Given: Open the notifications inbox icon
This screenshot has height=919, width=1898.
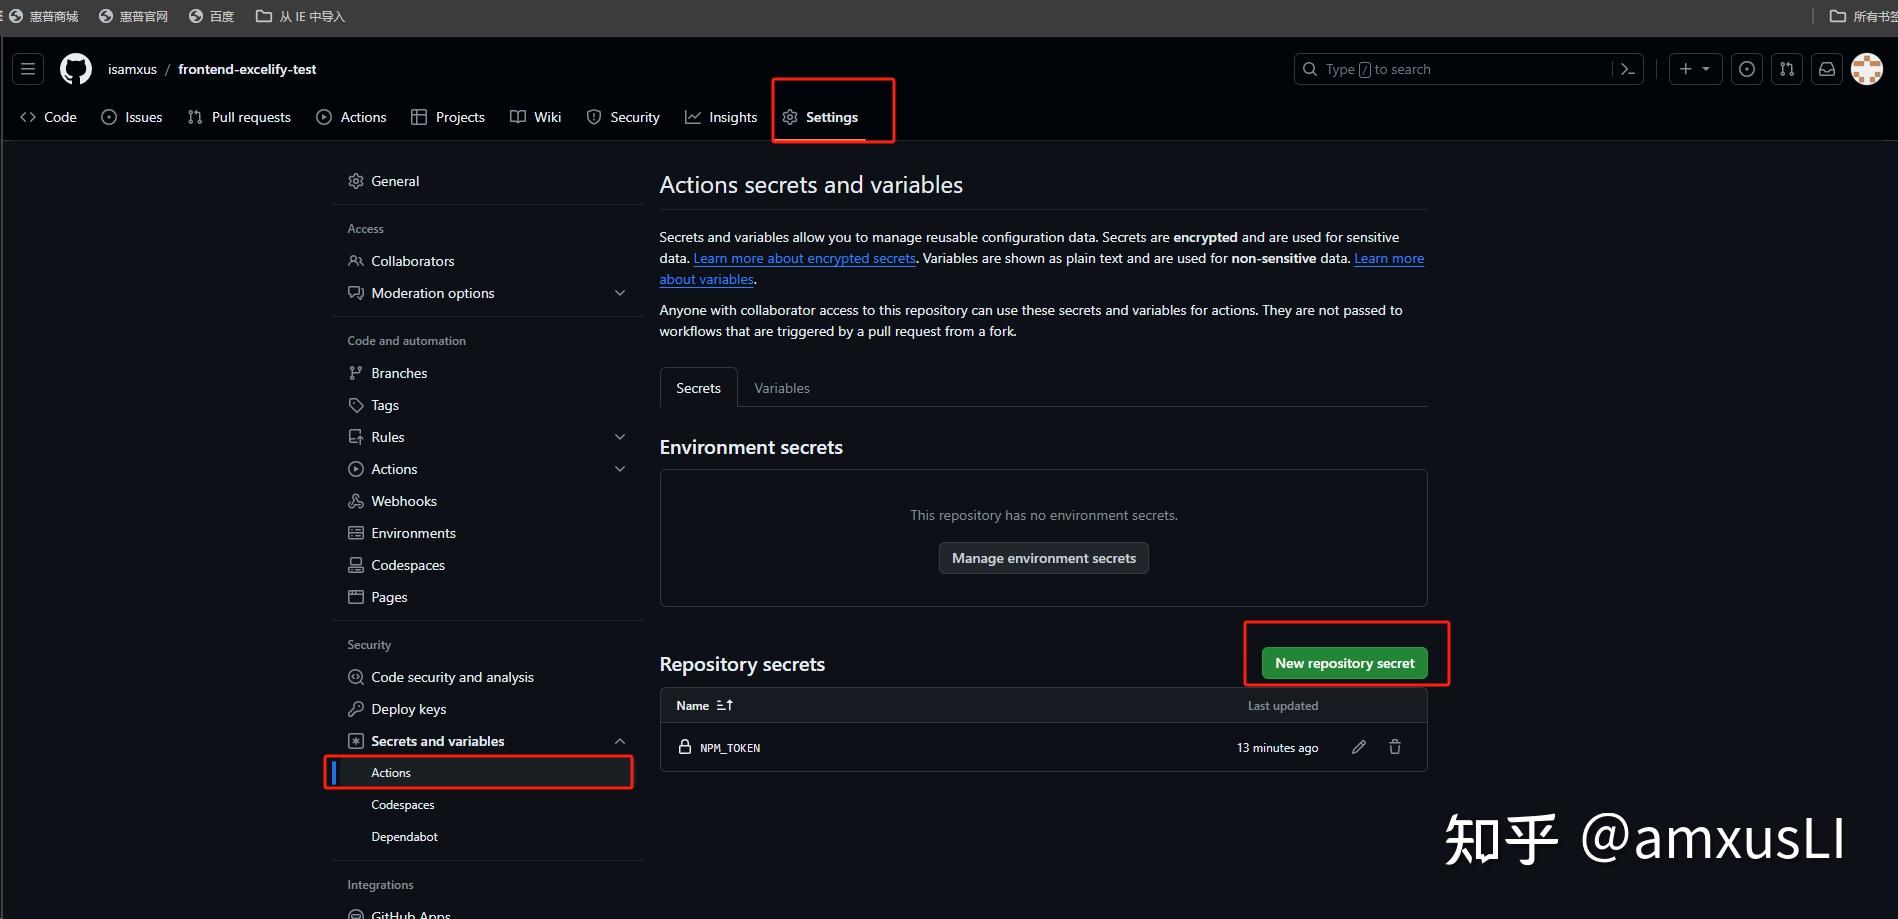Looking at the screenshot, I should [x=1827, y=69].
